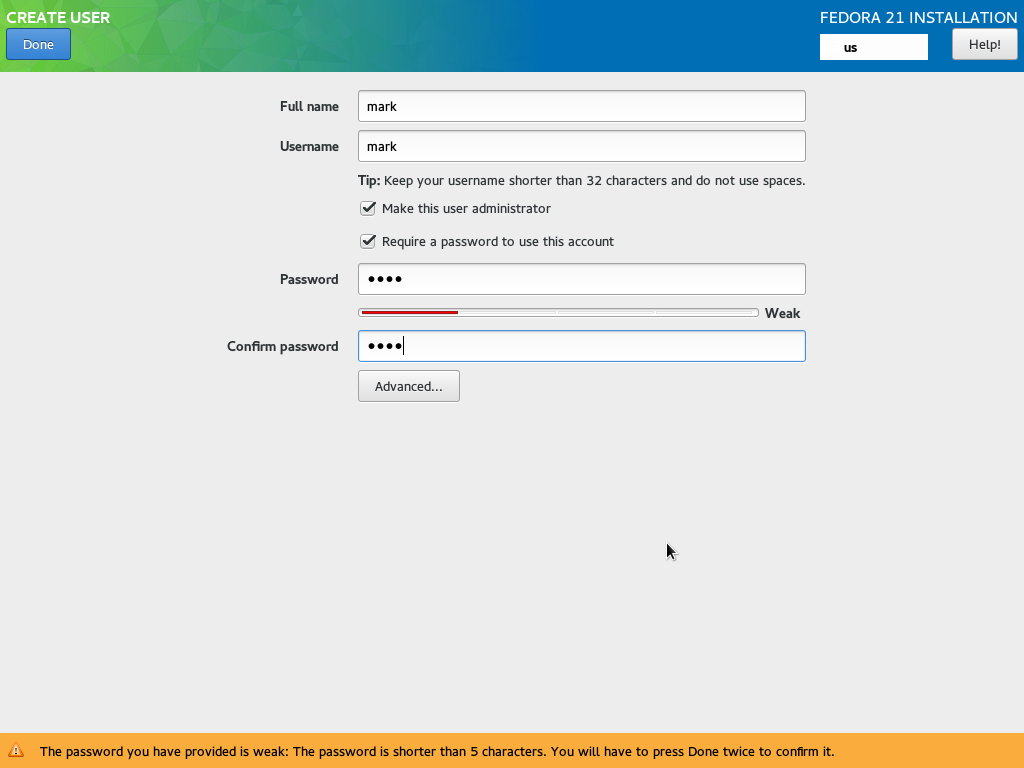Click into the Username input field
The width and height of the screenshot is (1024, 768).
point(581,146)
